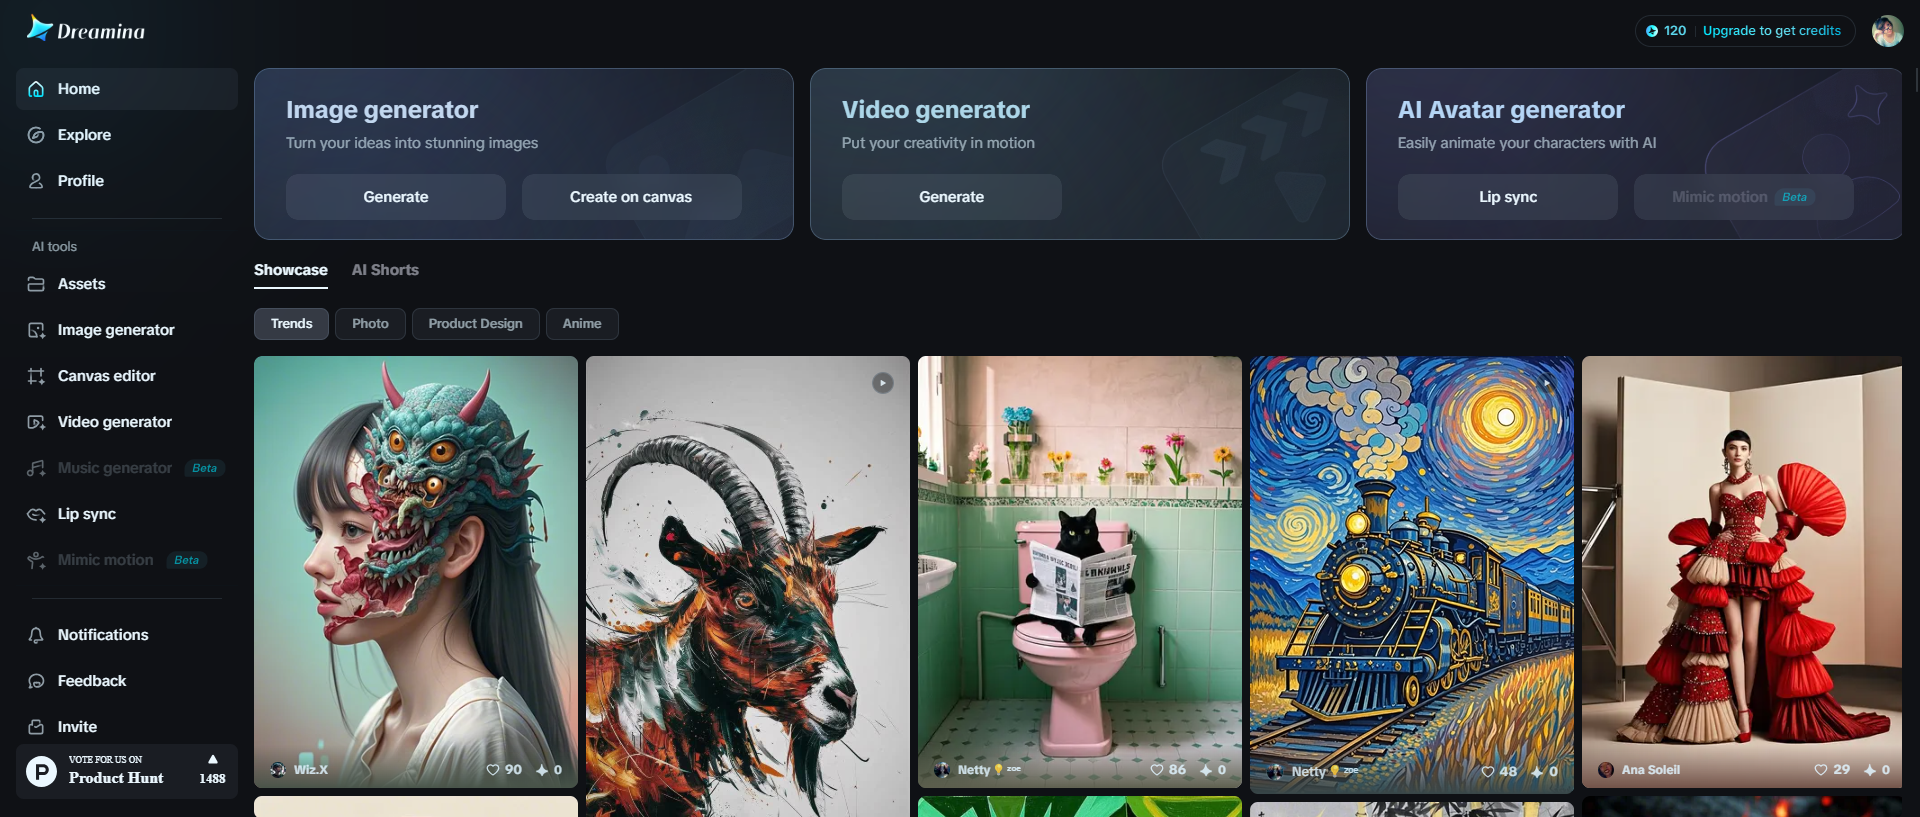1920x817 pixels.
Task: Select the Product Design filter
Action: (476, 324)
